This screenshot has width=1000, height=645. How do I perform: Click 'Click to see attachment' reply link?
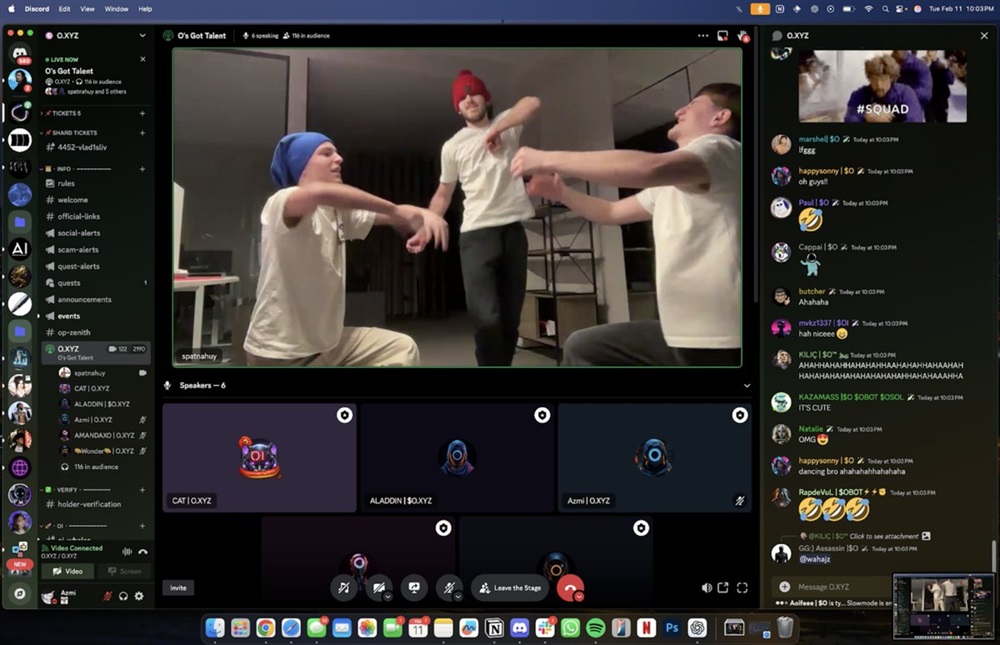(884, 536)
